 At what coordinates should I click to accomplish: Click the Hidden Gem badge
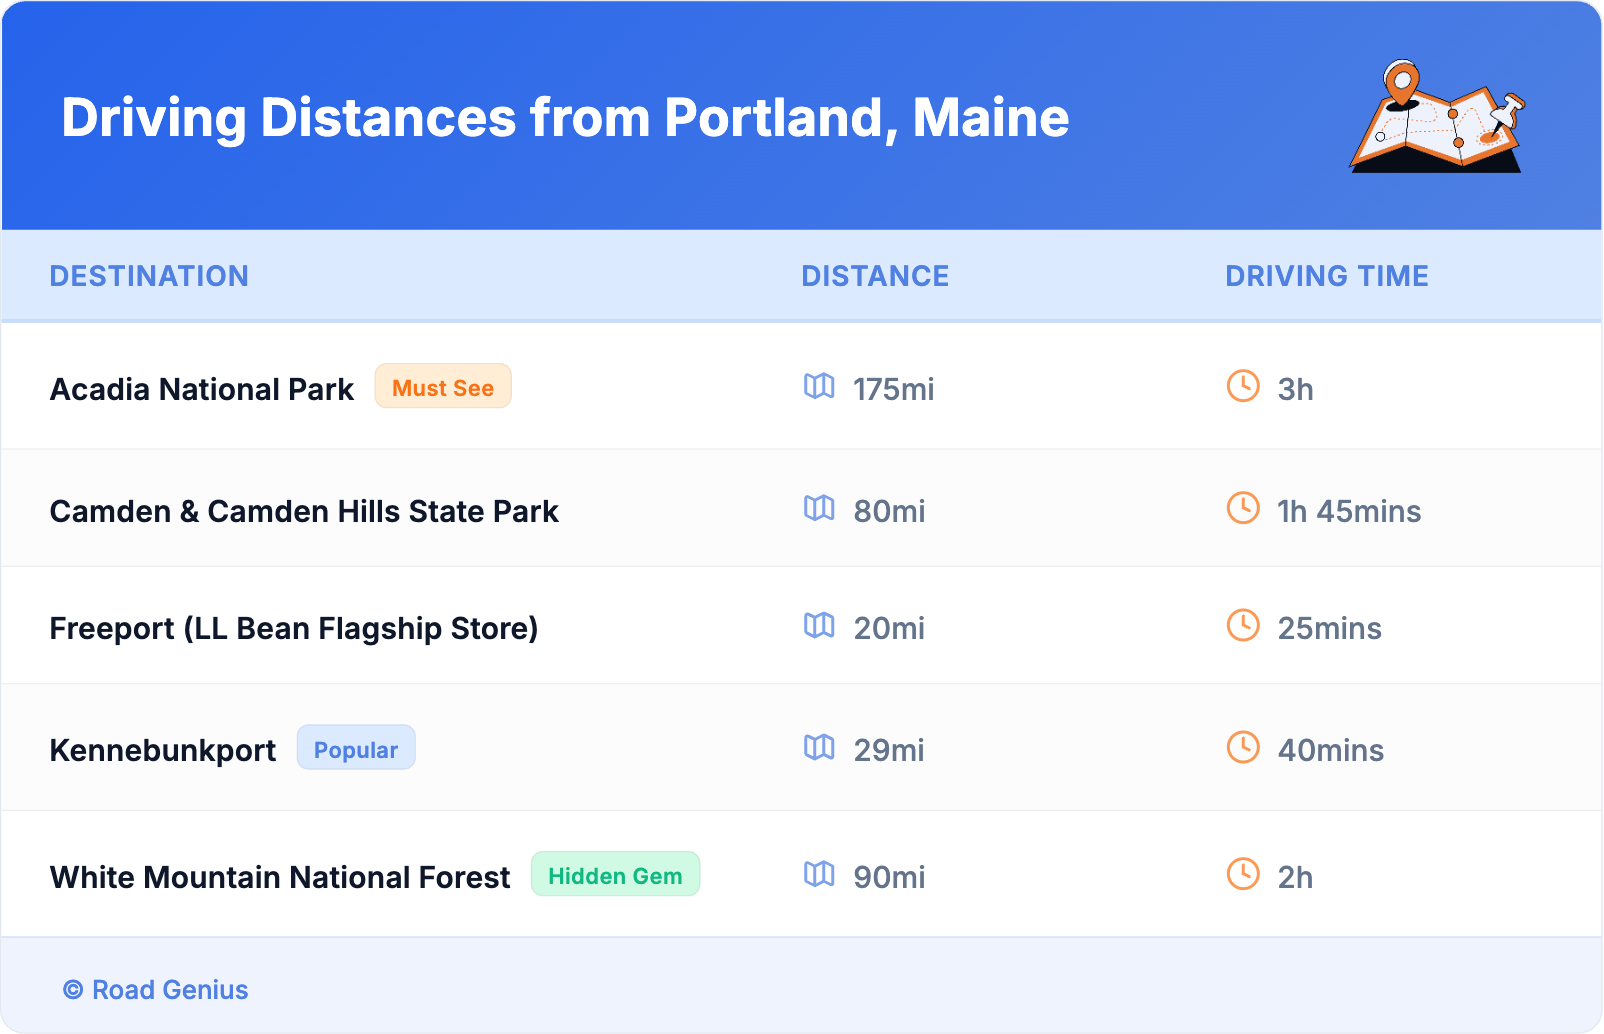pos(615,875)
